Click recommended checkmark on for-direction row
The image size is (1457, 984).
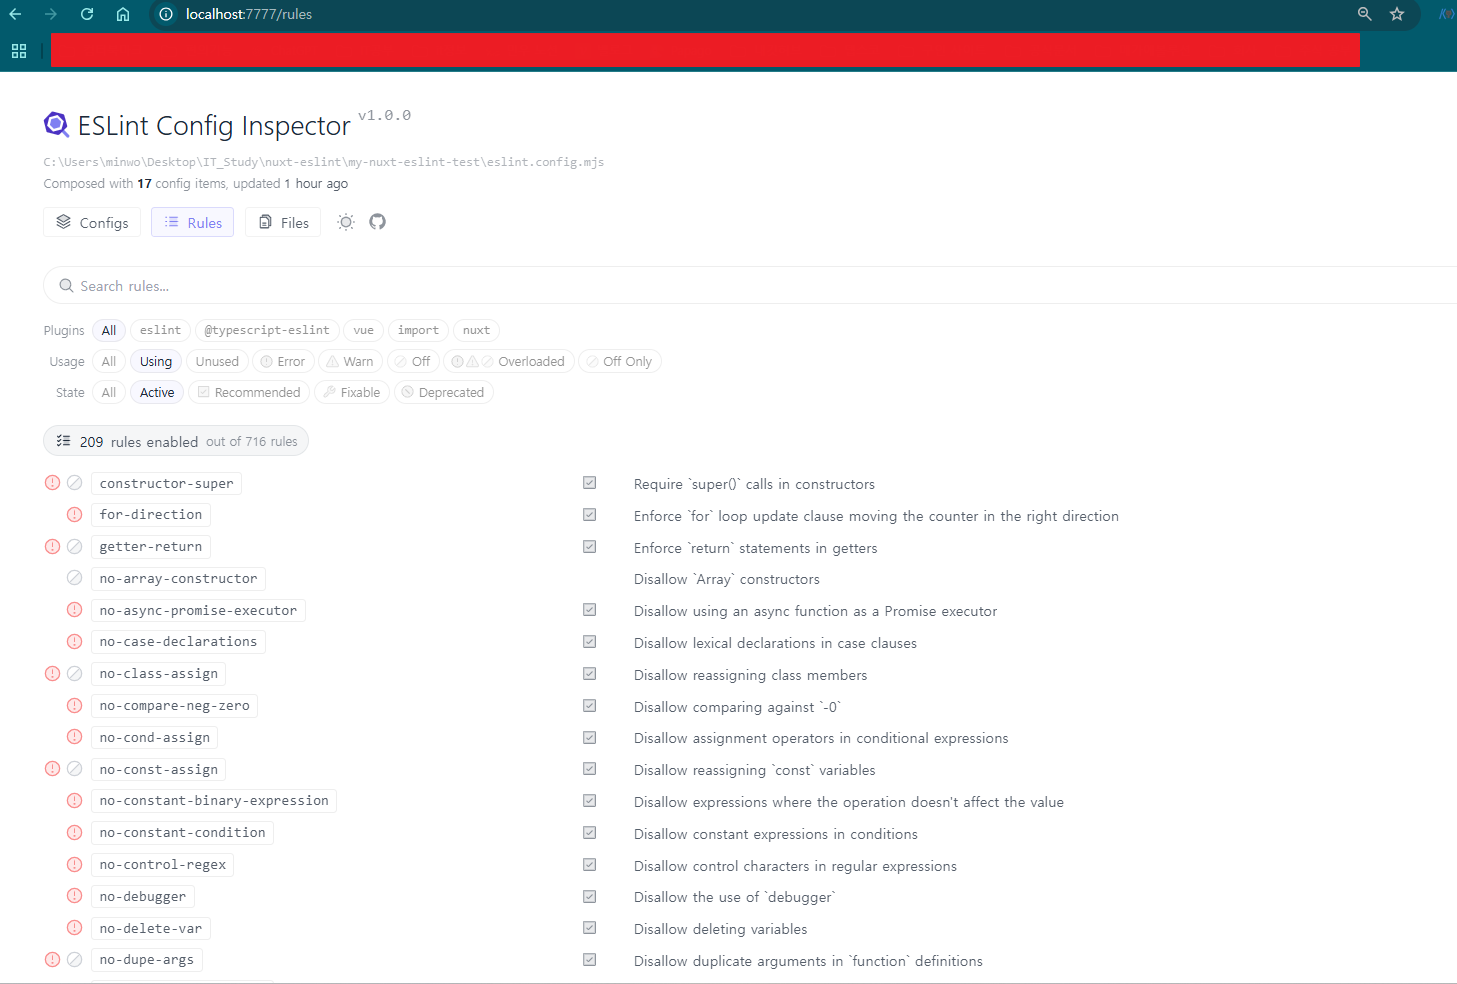coord(590,515)
